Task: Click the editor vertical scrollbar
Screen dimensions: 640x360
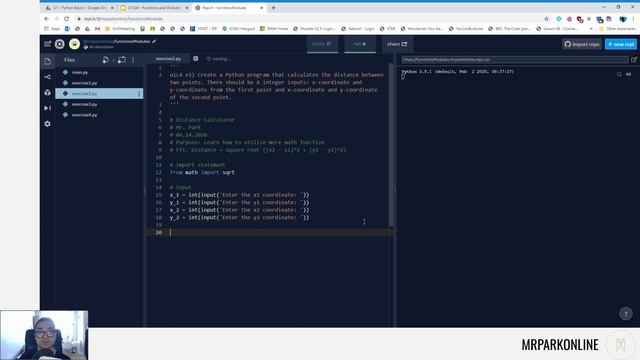Action: pos(391,144)
